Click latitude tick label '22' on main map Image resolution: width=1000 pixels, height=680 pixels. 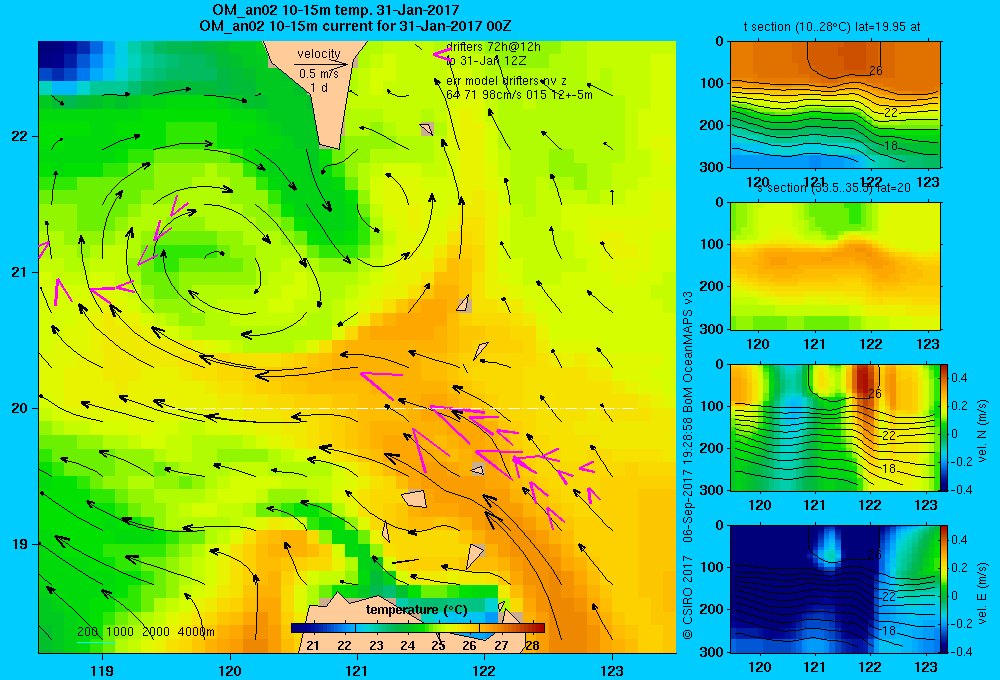click(x=19, y=137)
